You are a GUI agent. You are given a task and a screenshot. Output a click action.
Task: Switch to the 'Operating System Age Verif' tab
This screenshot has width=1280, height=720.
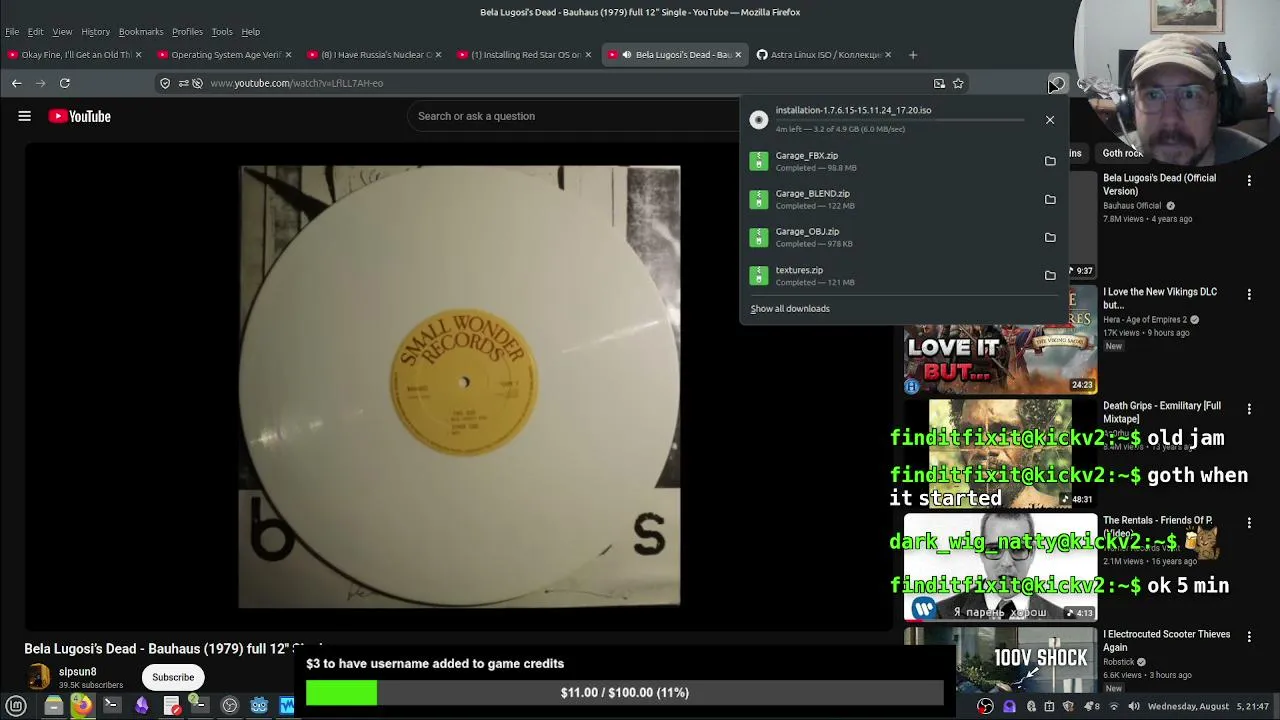pos(225,55)
